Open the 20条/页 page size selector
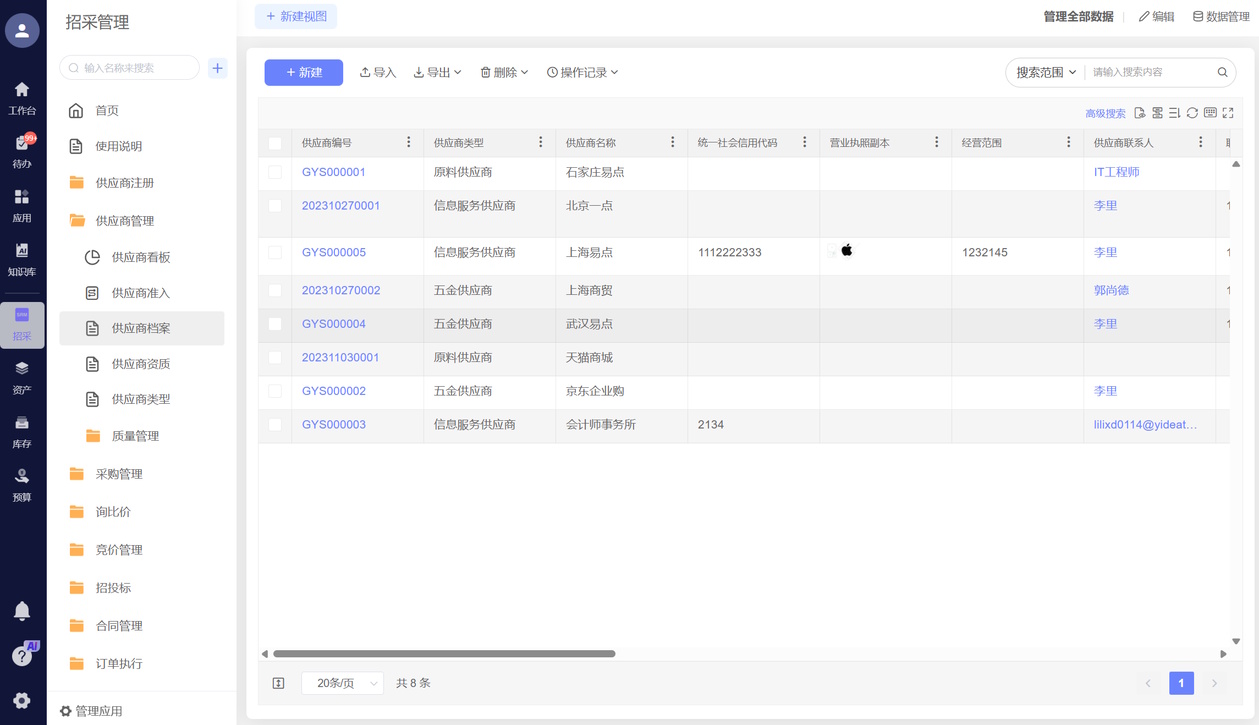1259x725 pixels. coord(342,683)
